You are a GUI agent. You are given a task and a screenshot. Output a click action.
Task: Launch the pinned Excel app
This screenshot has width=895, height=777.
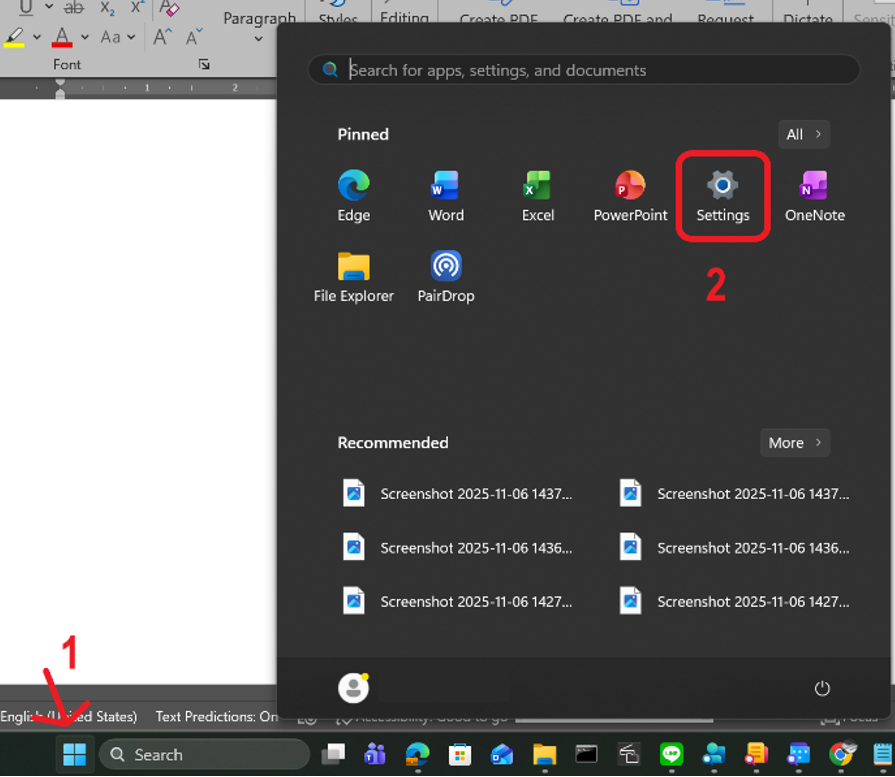click(x=537, y=196)
